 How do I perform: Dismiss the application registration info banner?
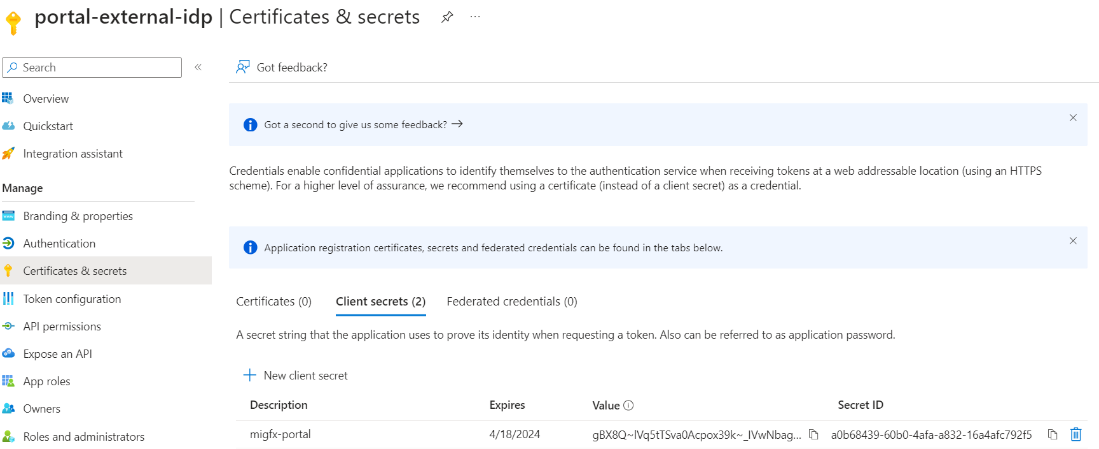pyautogui.click(x=1073, y=240)
